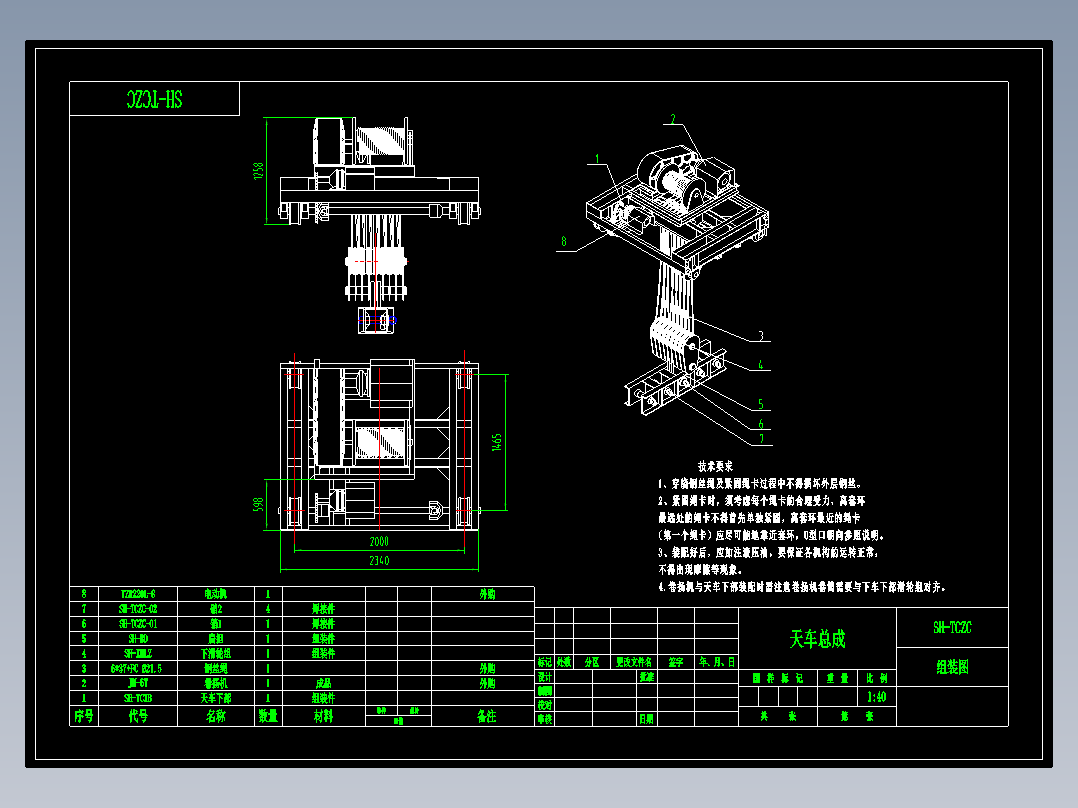Click the first technical requirement line
The height and width of the screenshot is (808, 1078).
tap(760, 484)
